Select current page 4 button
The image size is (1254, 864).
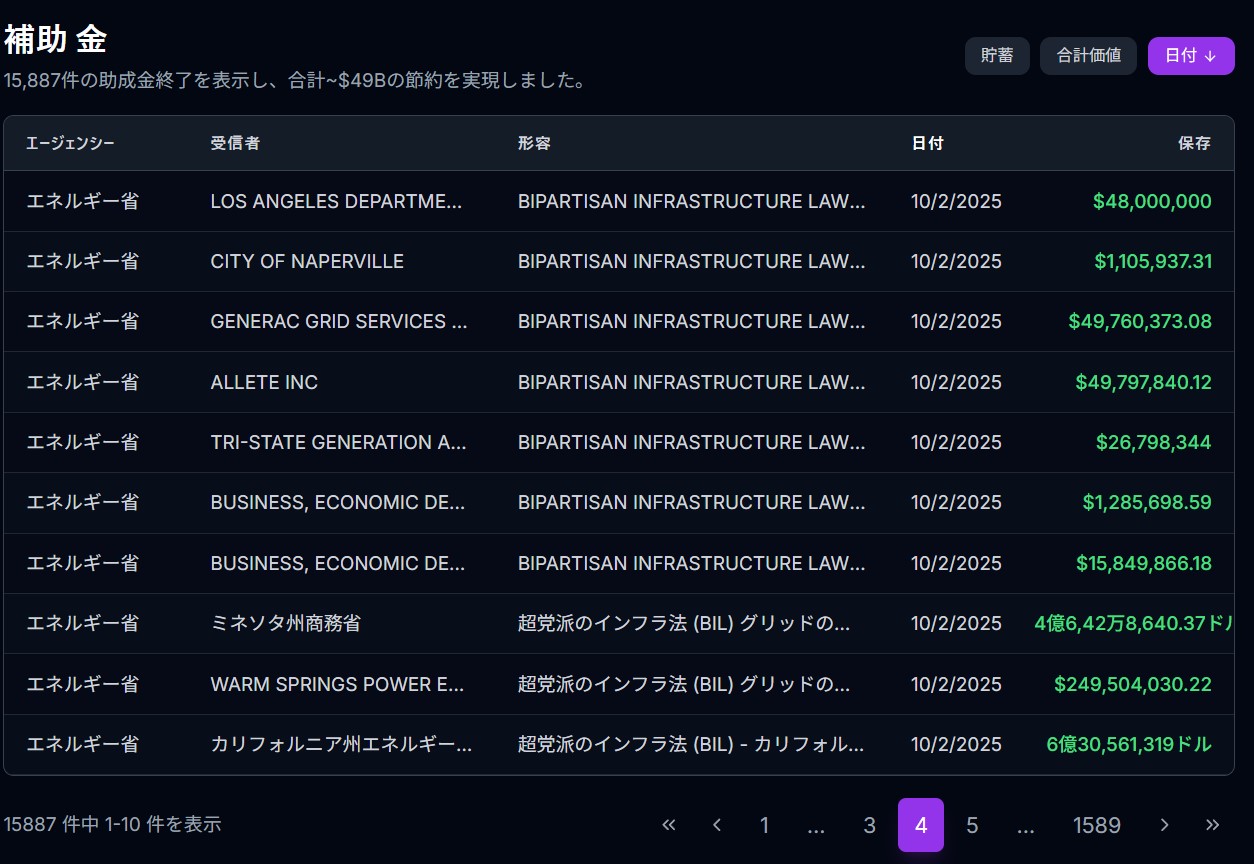(920, 825)
